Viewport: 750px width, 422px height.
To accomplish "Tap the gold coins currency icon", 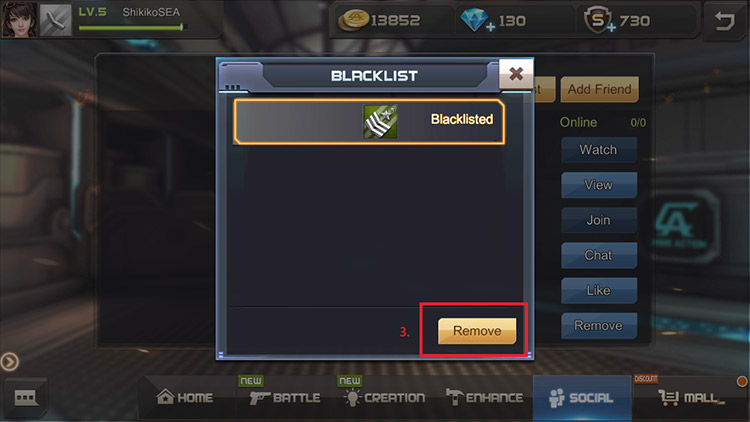I will 353,20.
